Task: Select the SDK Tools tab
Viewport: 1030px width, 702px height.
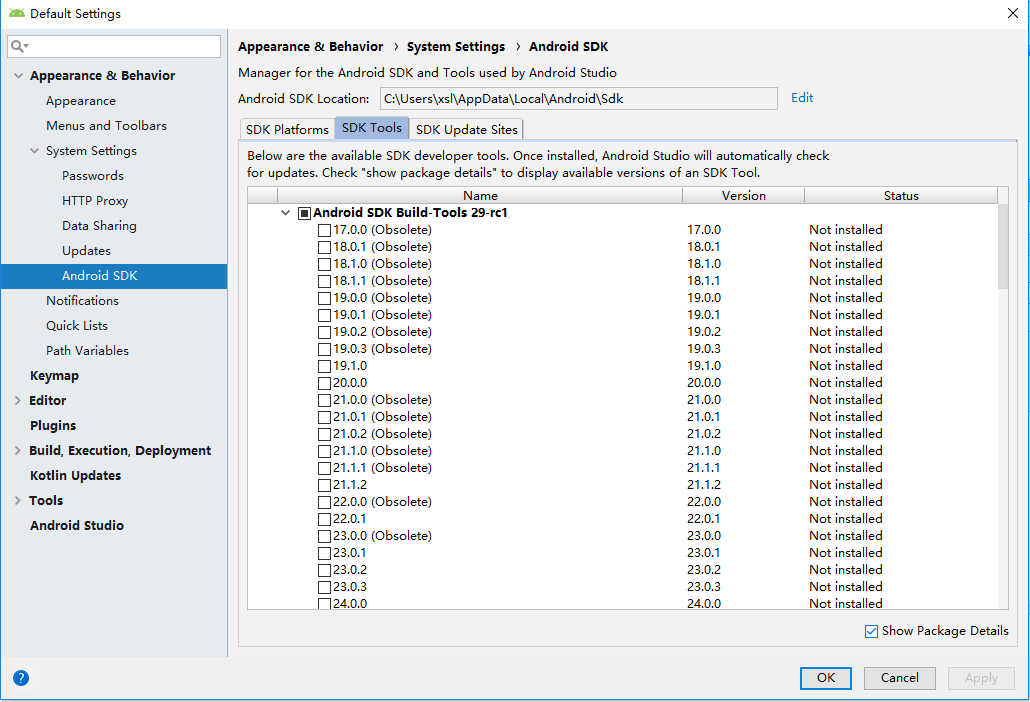Action: coord(372,128)
